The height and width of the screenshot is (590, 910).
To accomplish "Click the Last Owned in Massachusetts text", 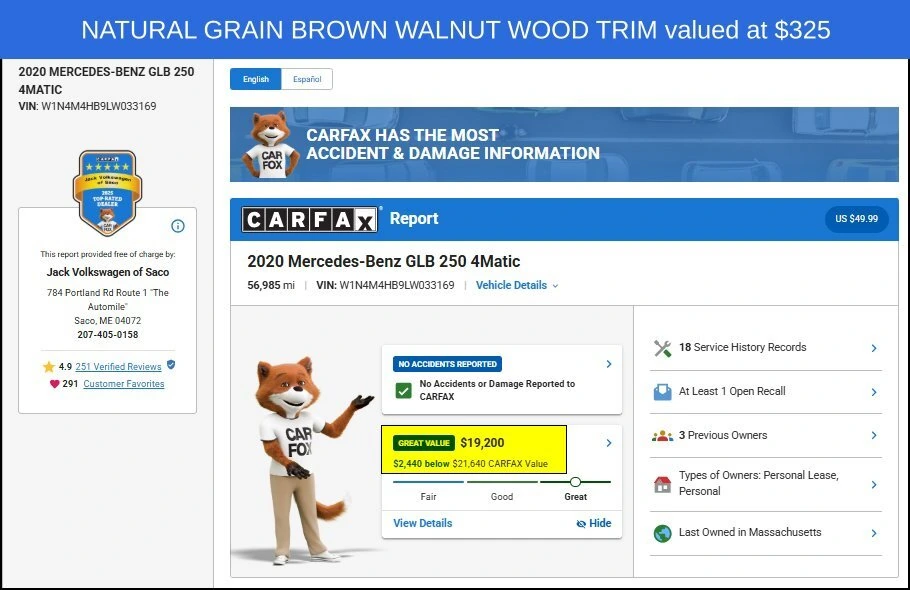I will 750,532.
